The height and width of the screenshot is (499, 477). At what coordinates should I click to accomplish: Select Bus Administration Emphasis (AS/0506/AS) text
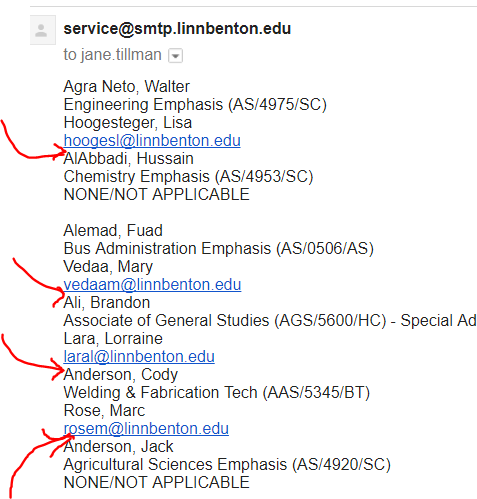pyautogui.click(x=219, y=249)
